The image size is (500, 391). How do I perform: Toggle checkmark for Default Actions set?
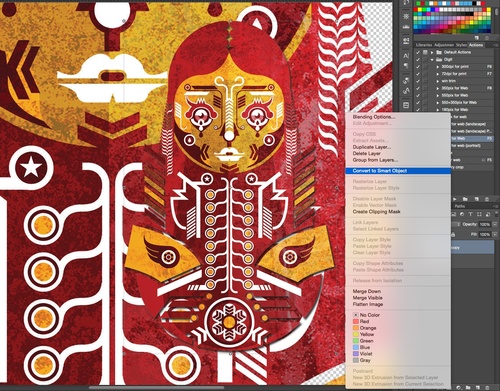[418, 52]
